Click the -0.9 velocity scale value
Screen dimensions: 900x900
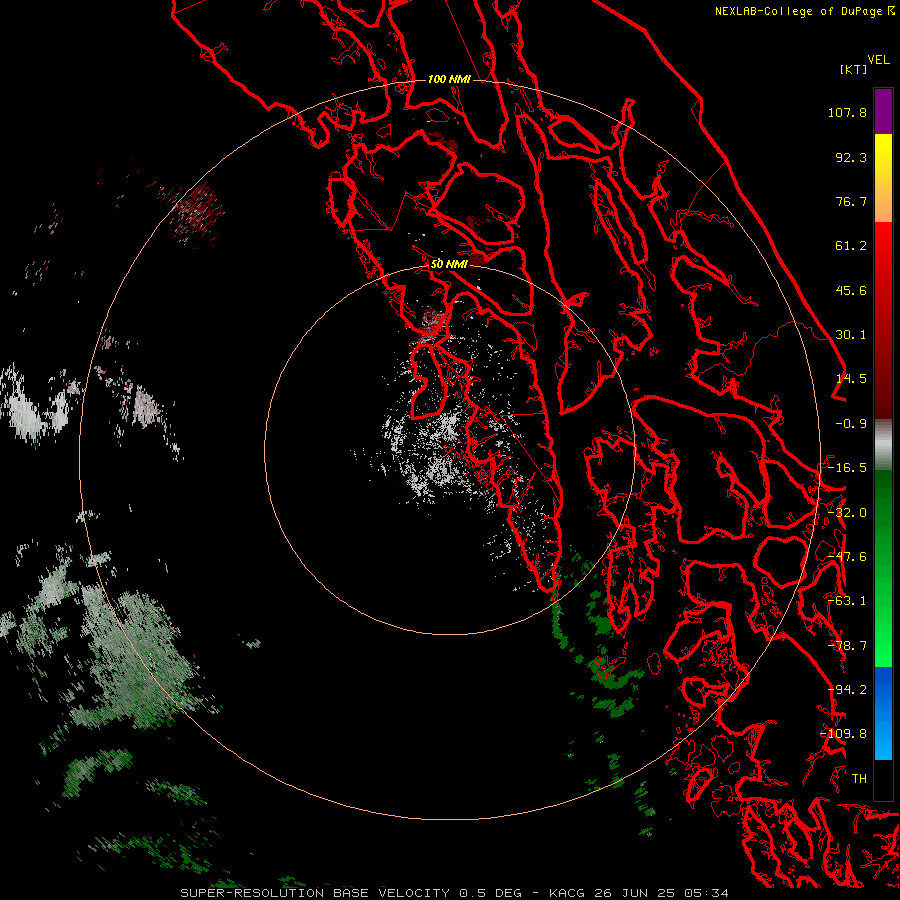[851, 424]
